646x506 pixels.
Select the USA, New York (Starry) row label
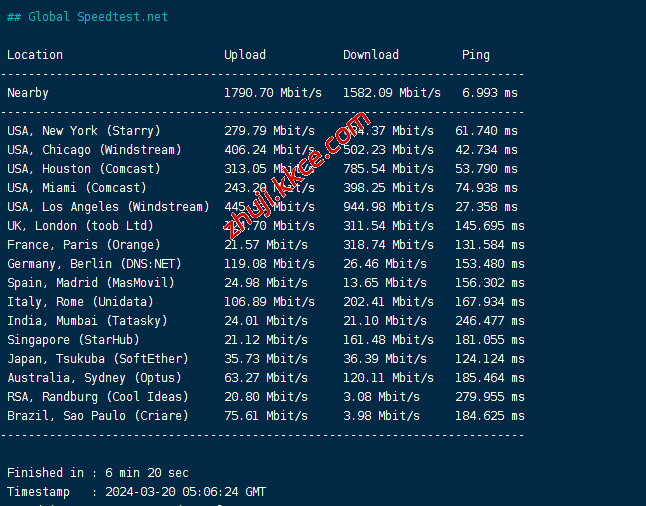pos(84,131)
